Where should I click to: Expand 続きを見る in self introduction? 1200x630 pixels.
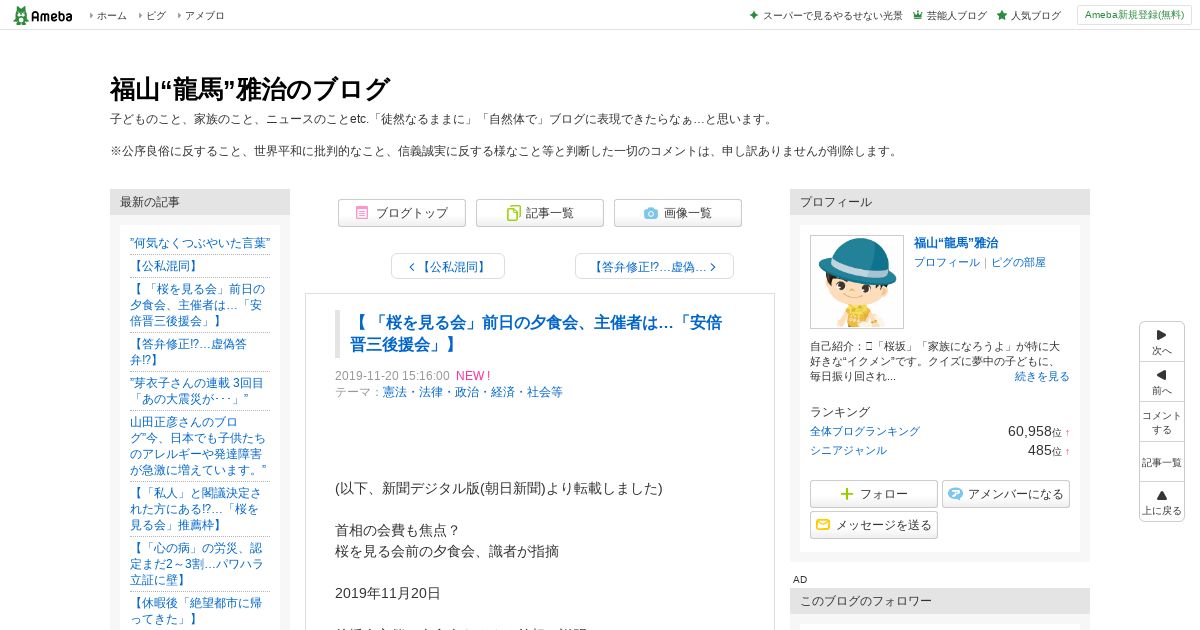tap(1042, 376)
